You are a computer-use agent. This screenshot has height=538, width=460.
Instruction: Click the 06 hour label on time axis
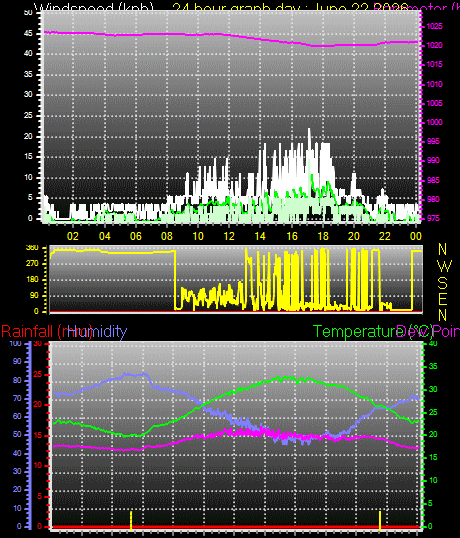pos(135,236)
